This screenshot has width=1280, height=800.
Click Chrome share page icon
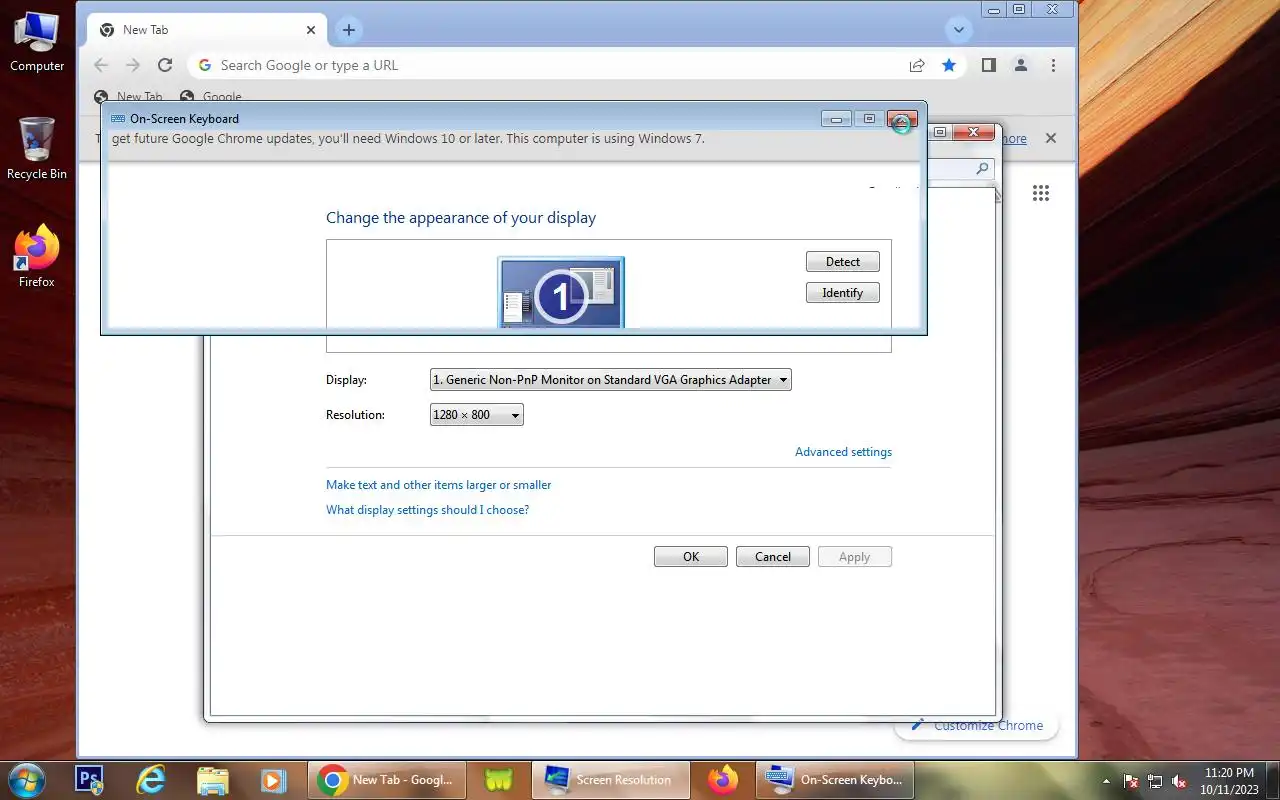(x=917, y=65)
